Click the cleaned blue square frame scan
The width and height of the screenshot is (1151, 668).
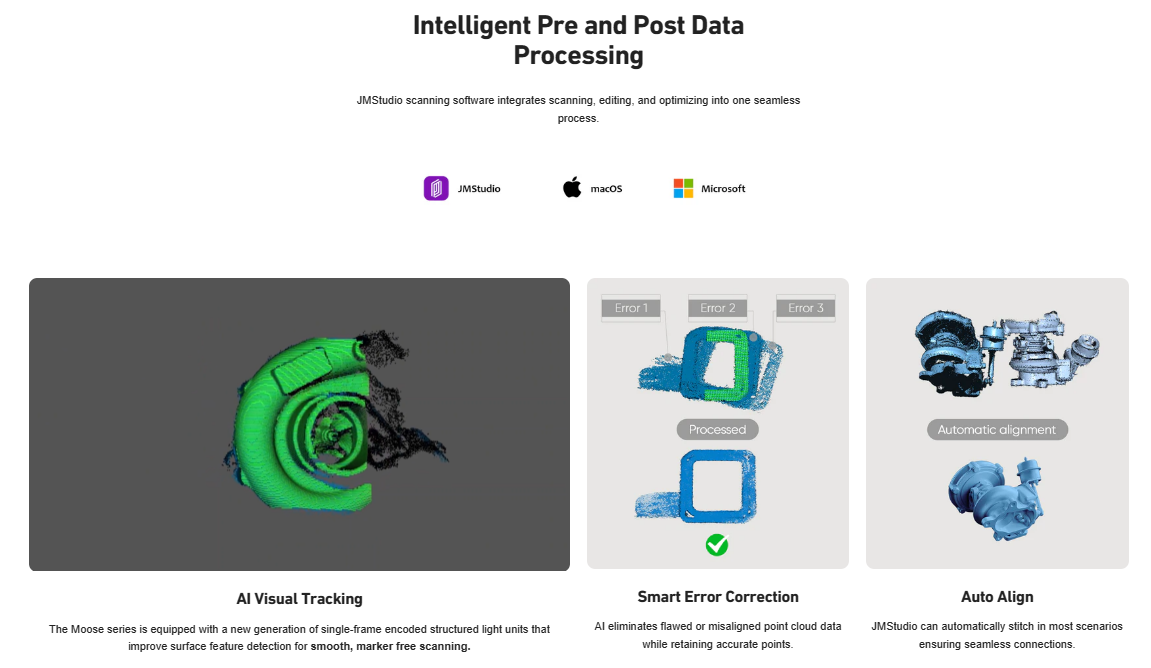[697, 487]
